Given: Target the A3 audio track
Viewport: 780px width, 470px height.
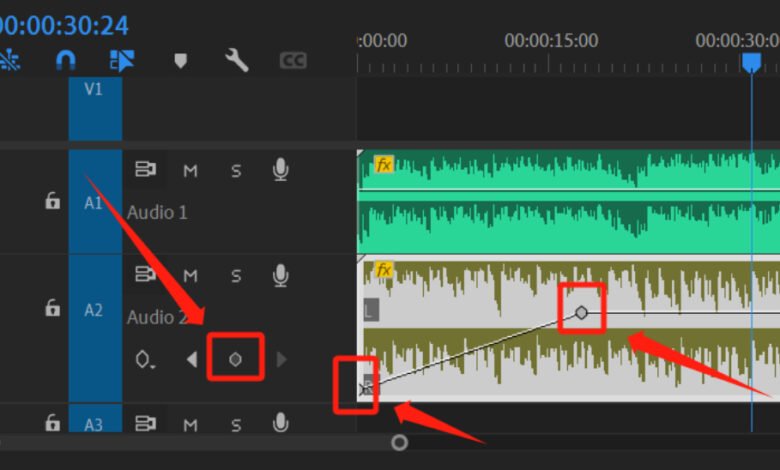Looking at the screenshot, I should pyautogui.click(x=95, y=418).
